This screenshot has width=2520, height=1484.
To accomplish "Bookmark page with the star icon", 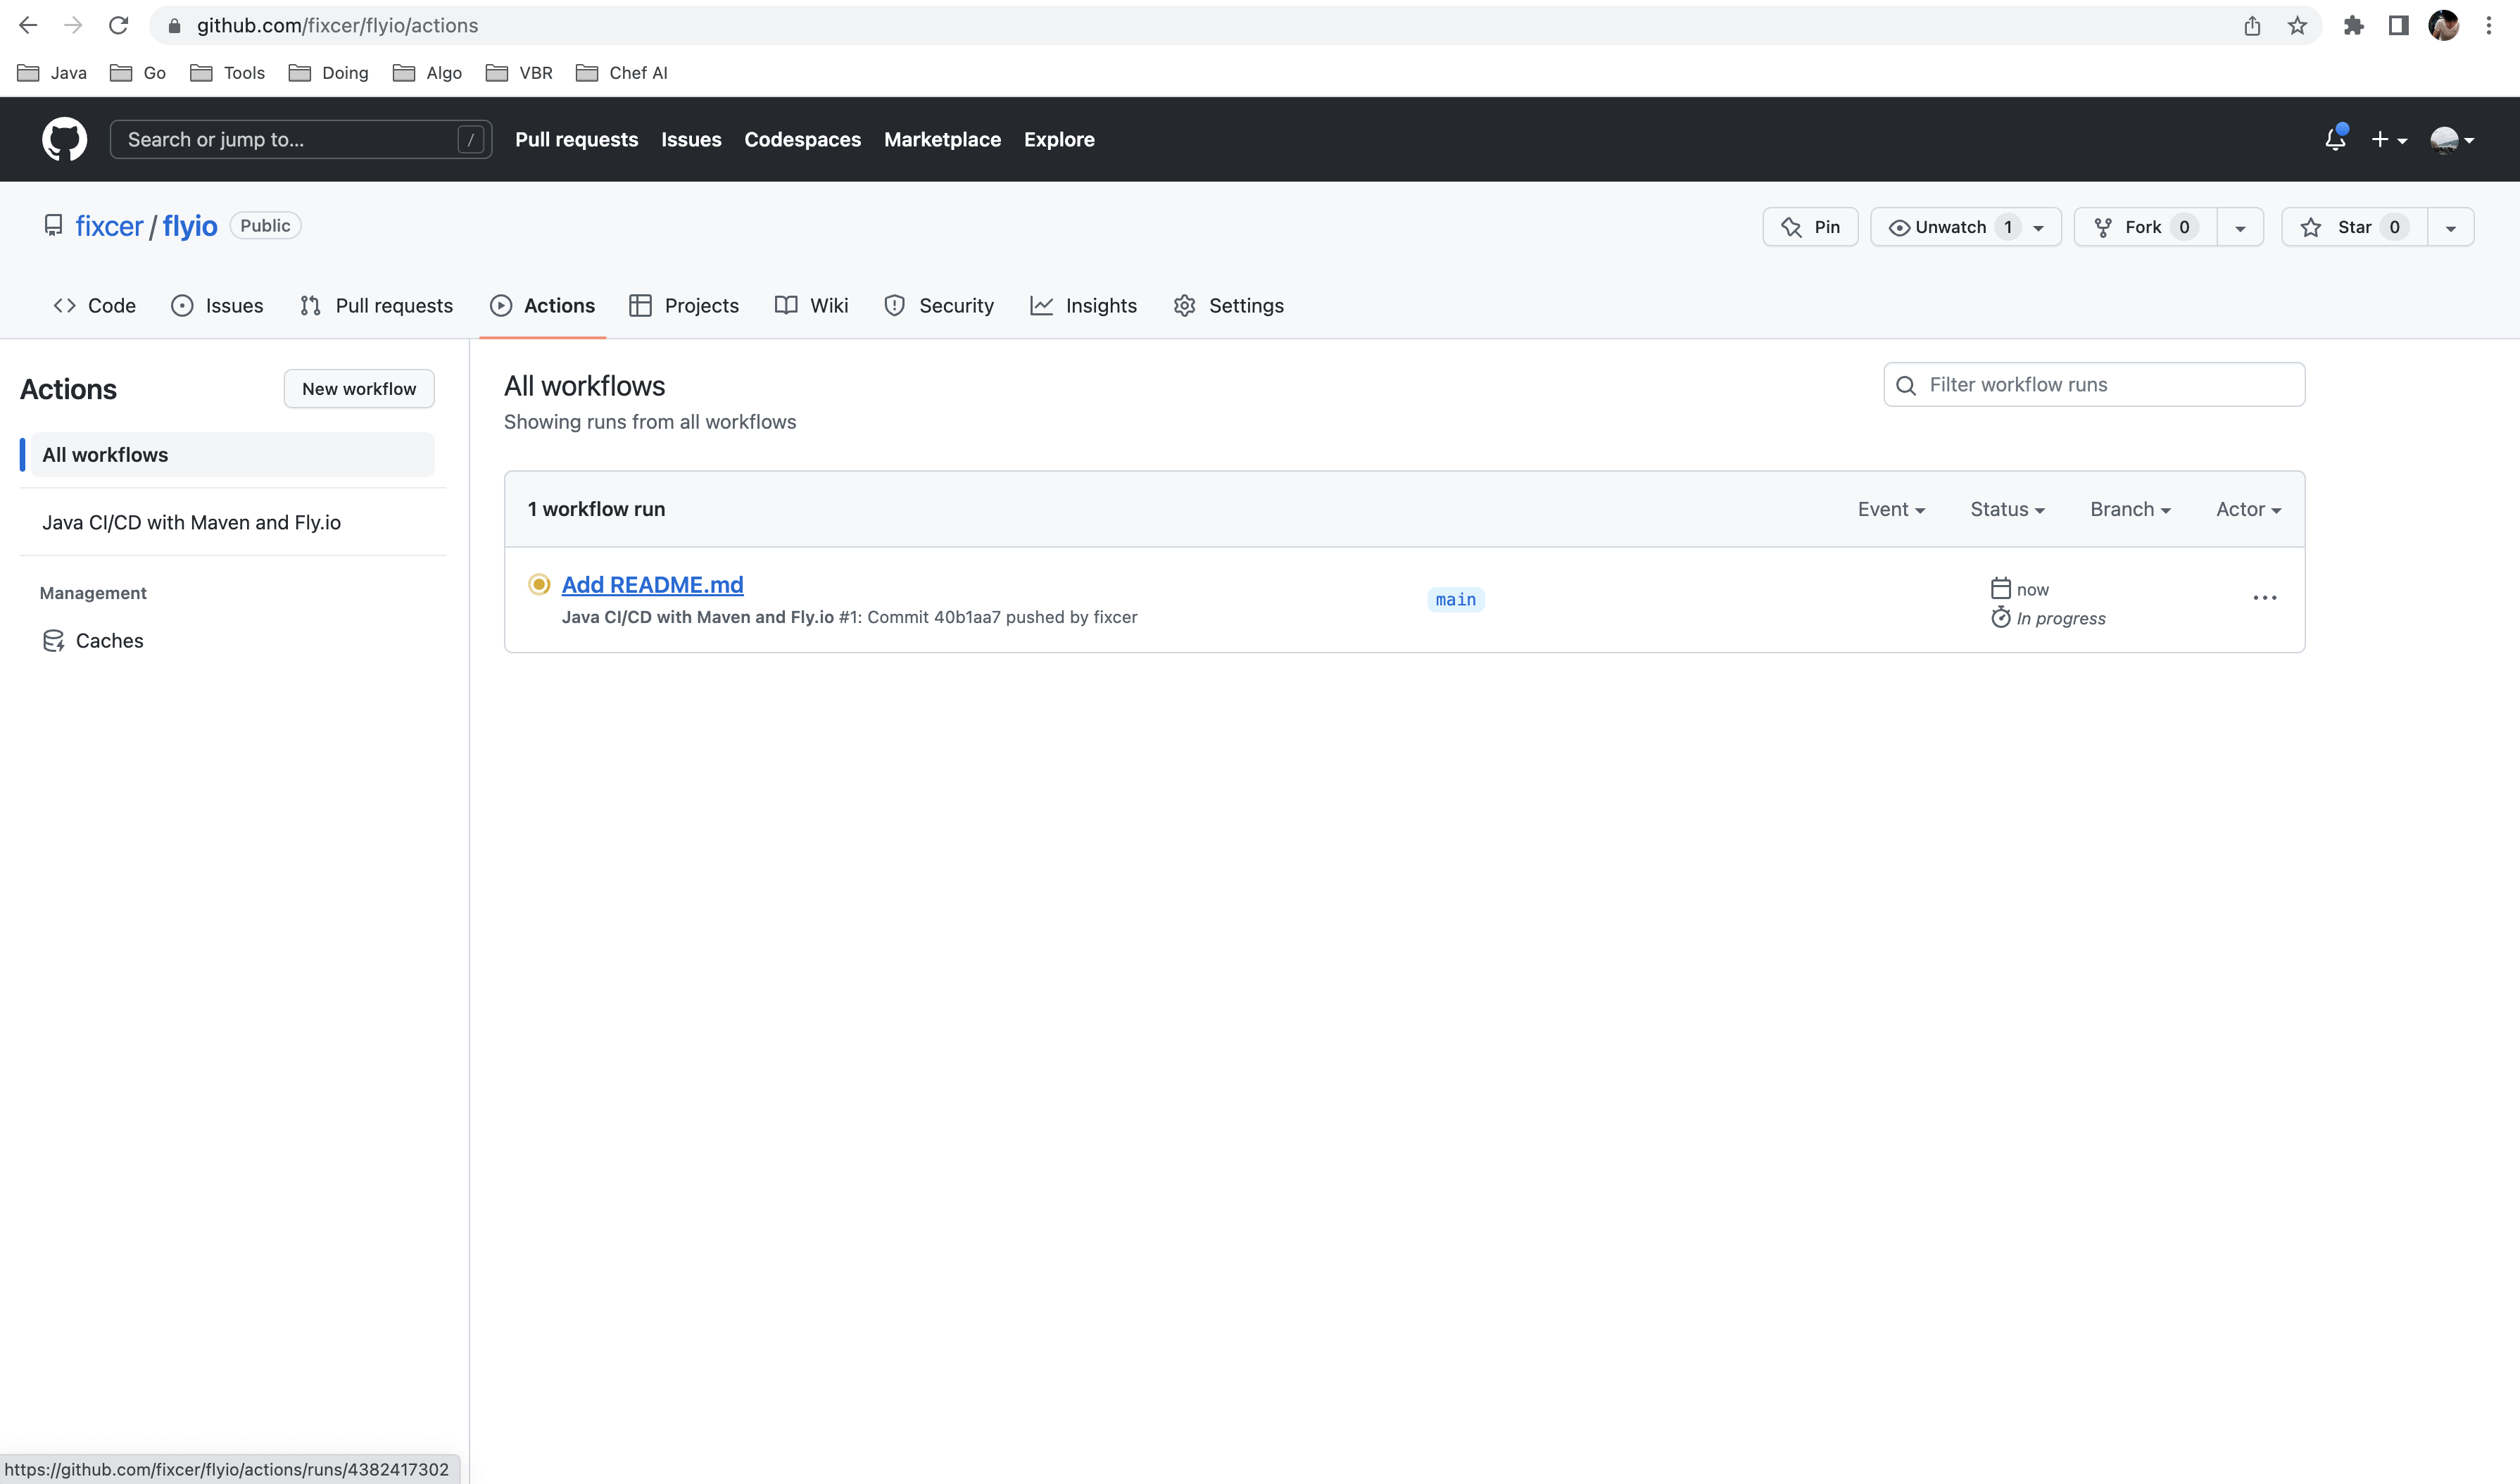I will 2297,25.
